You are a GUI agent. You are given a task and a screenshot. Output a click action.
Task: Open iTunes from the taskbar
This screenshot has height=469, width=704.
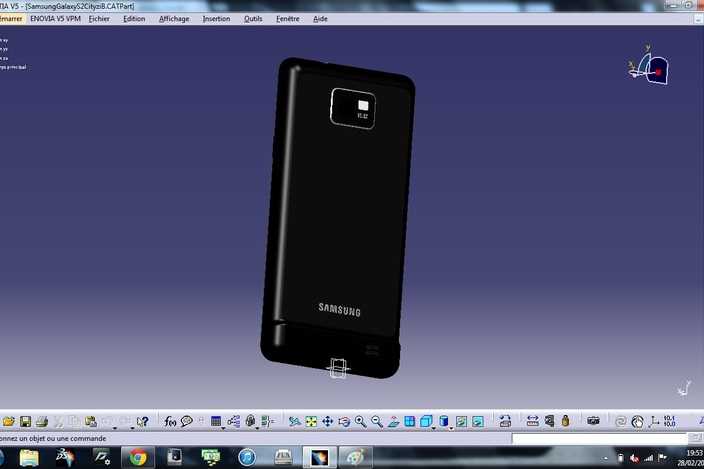point(247,457)
